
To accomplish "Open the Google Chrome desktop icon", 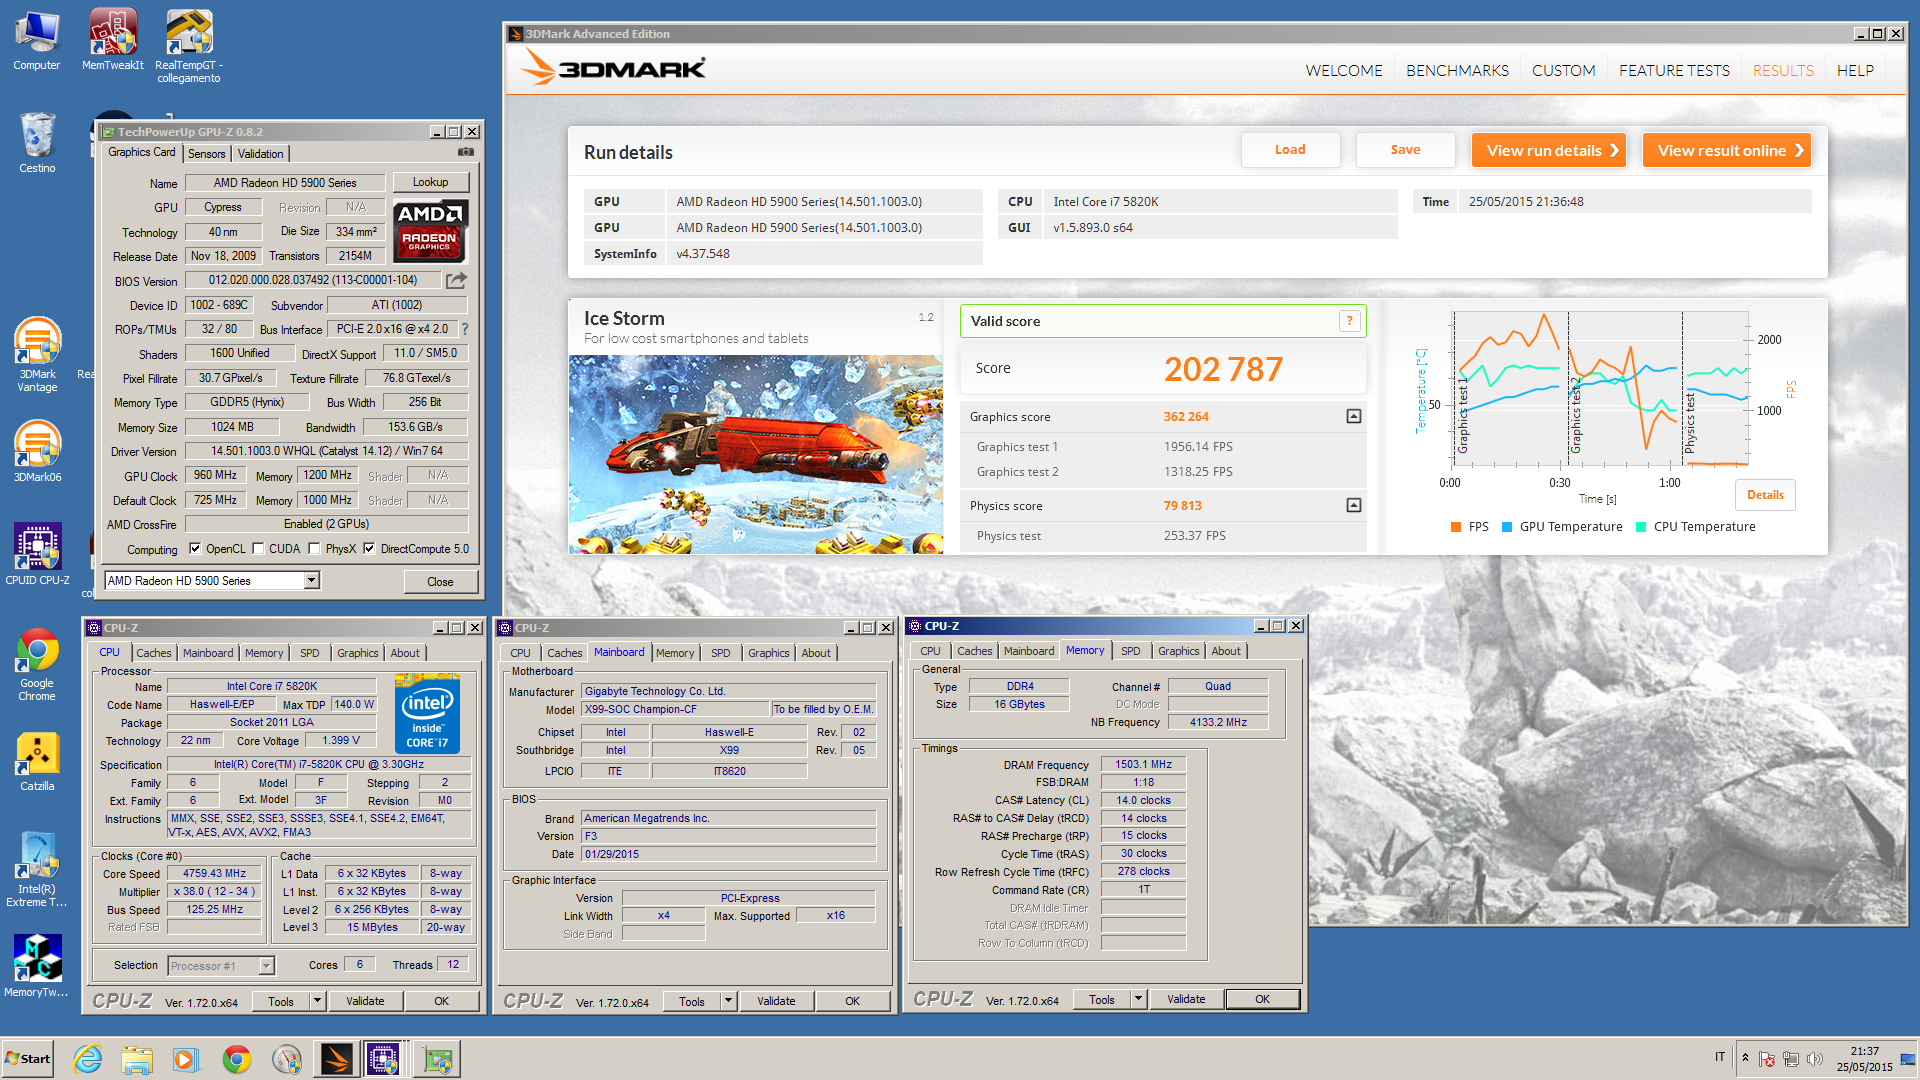I will point(37,664).
